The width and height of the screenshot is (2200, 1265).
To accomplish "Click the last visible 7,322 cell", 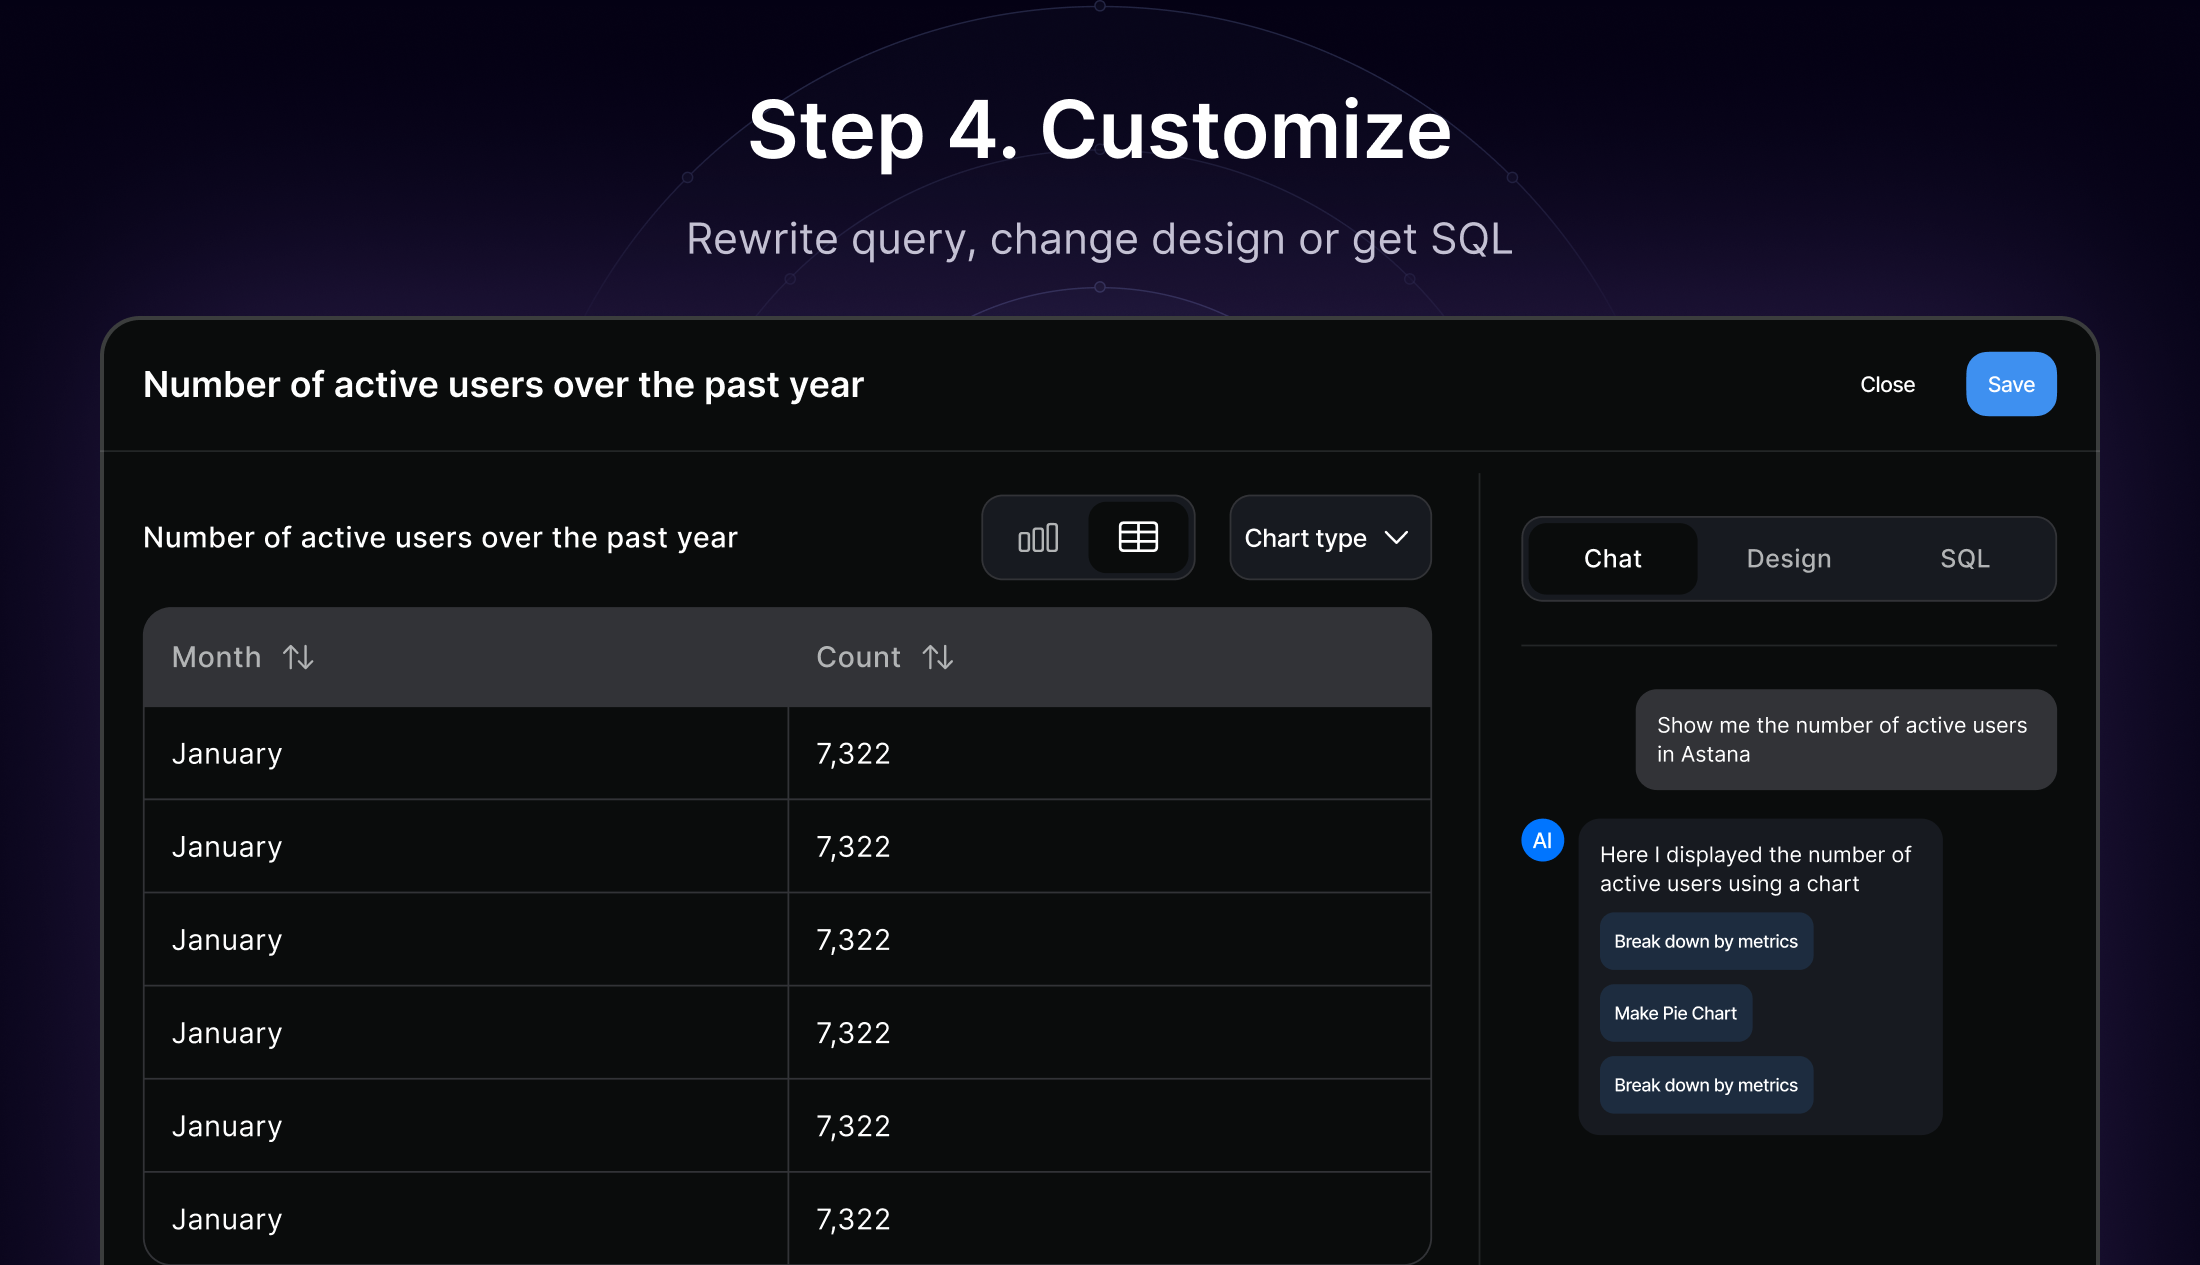I will [x=853, y=1219].
